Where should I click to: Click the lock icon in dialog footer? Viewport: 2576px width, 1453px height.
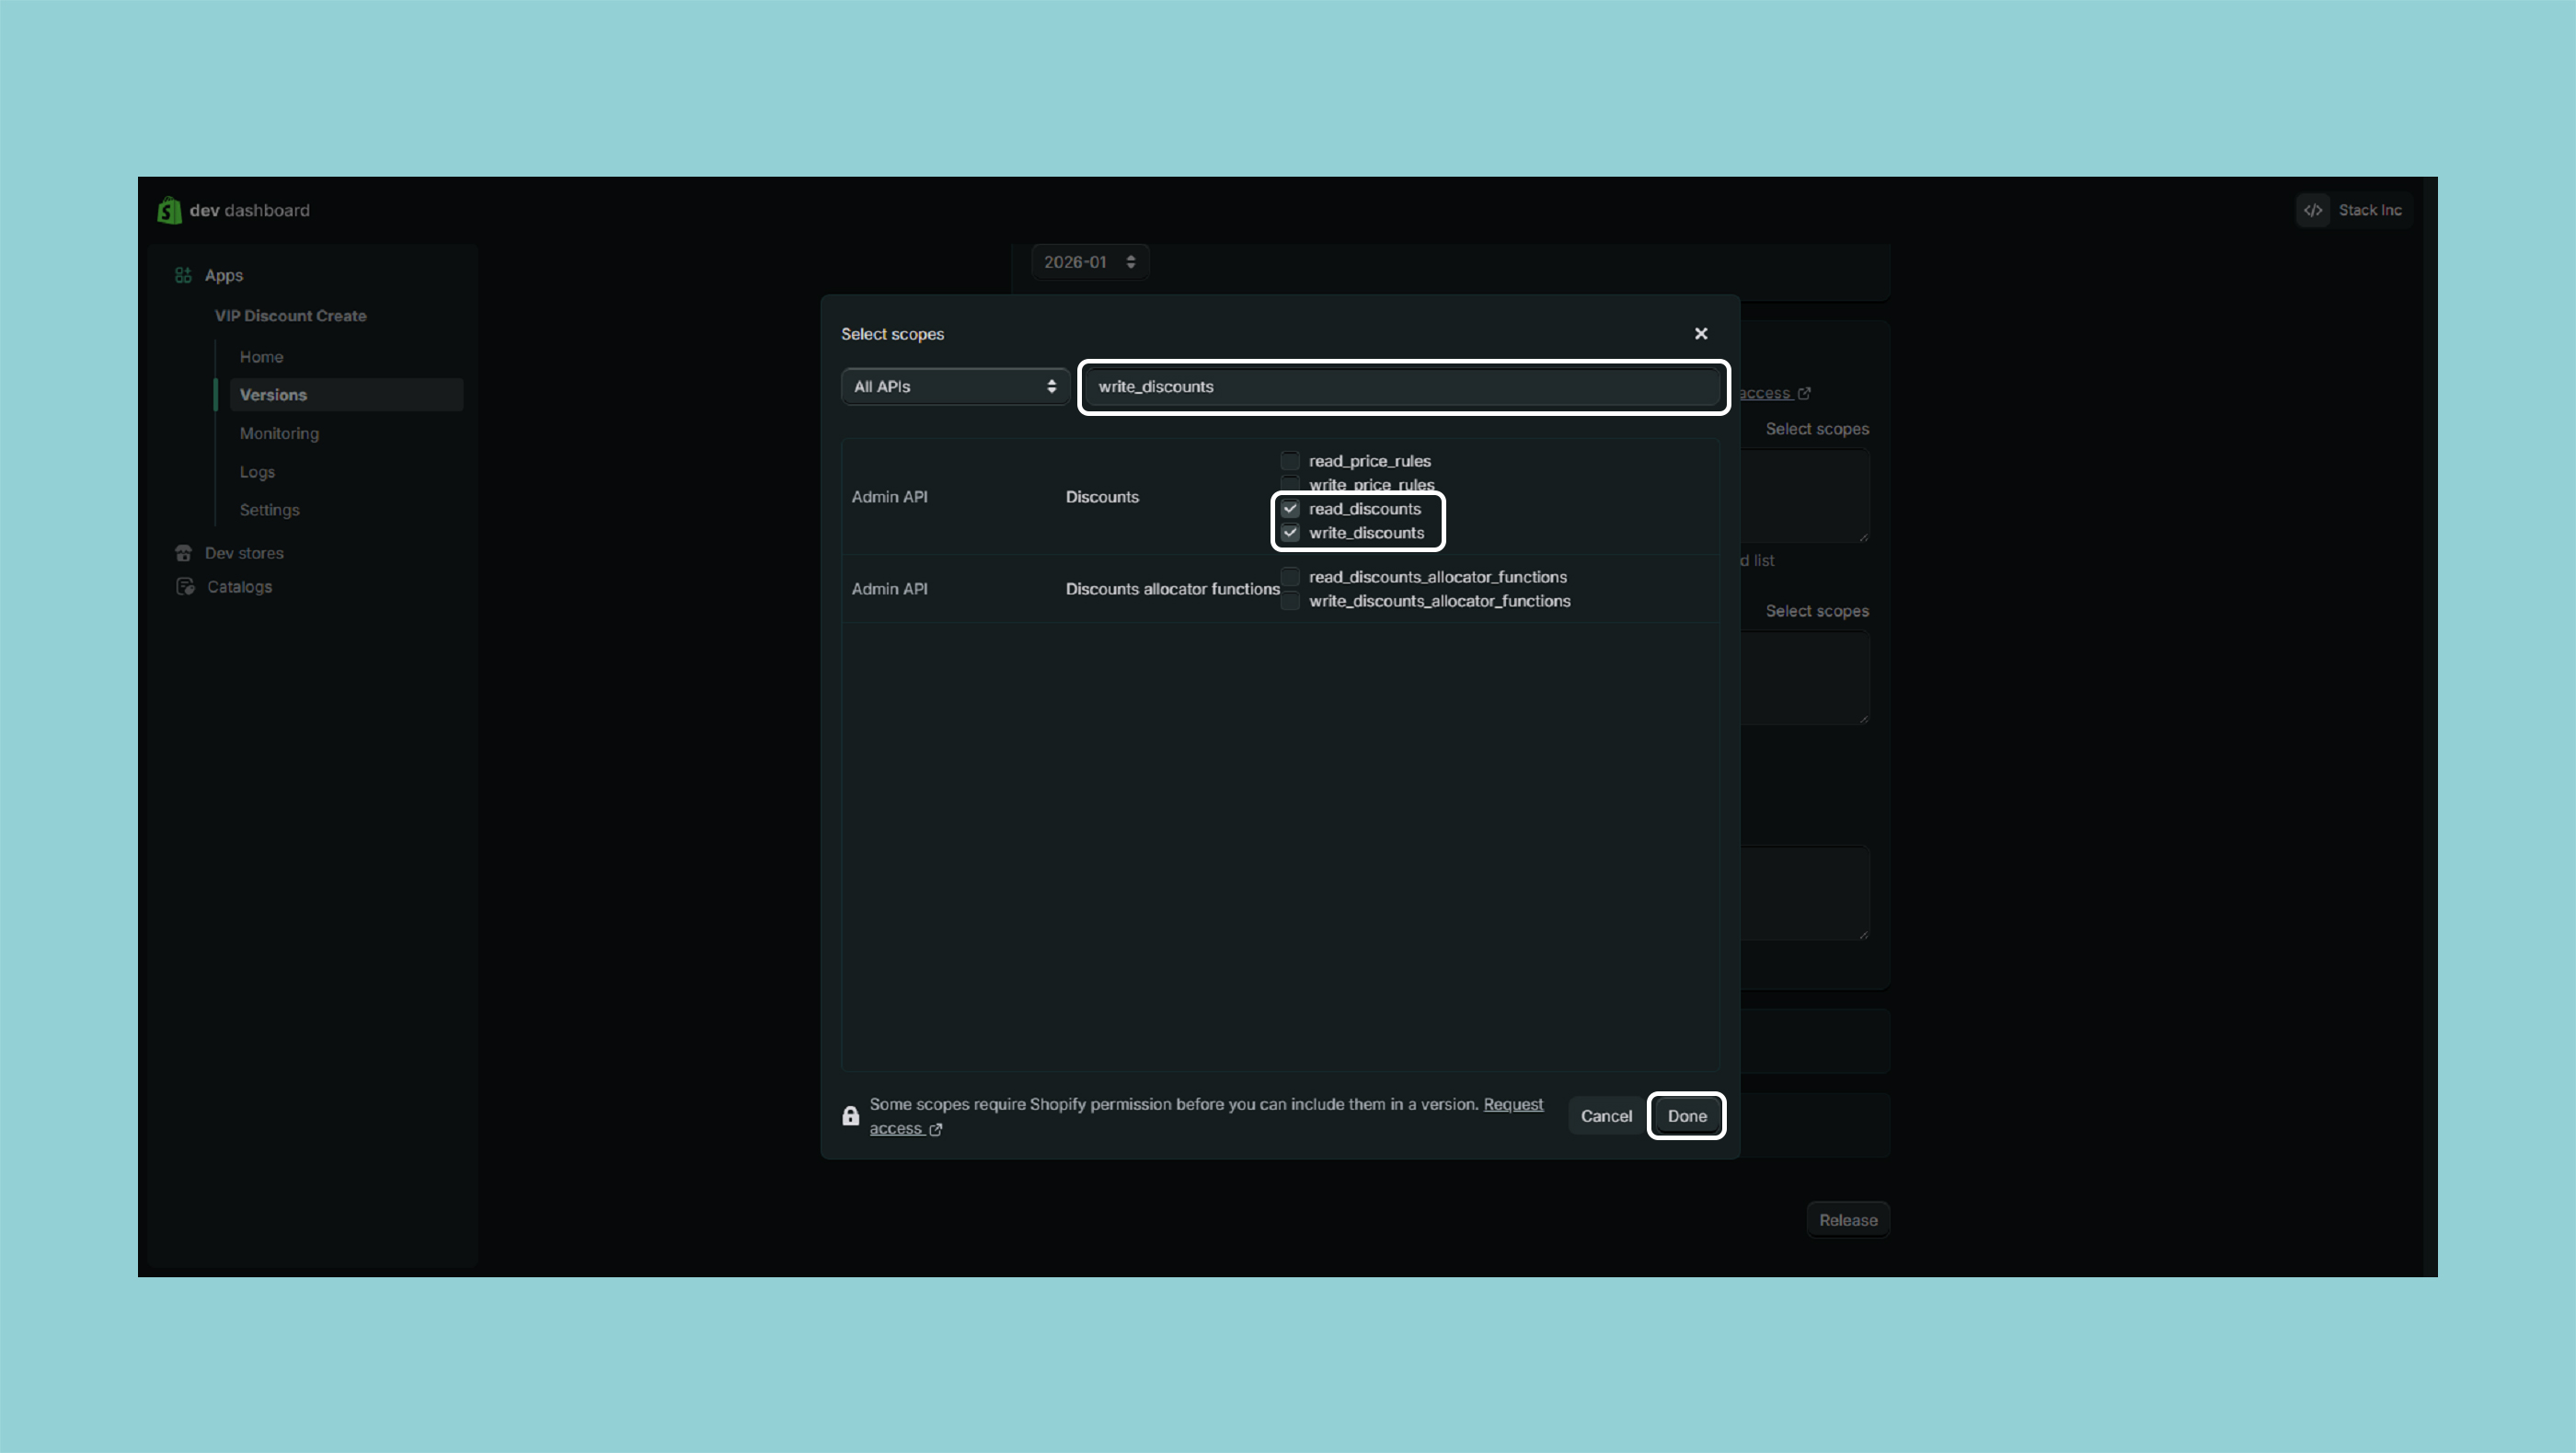(851, 1116)
